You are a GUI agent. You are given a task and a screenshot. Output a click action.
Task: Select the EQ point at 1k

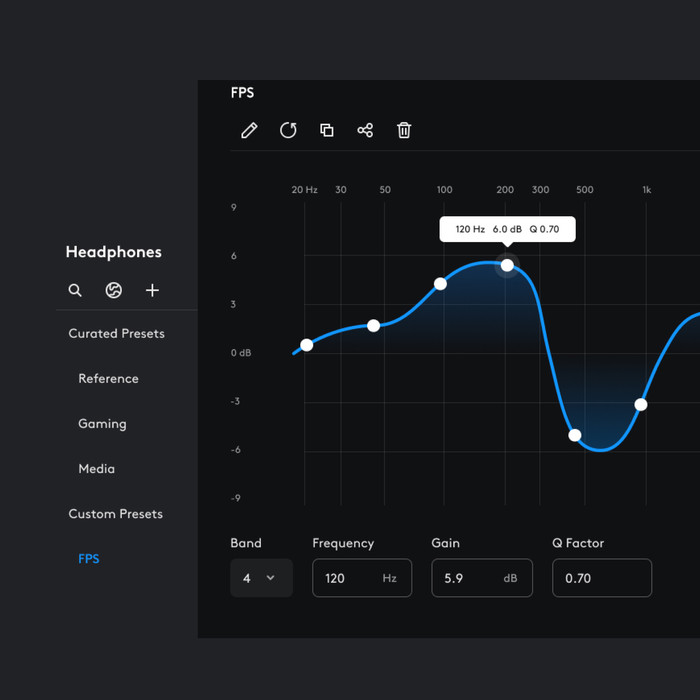click(641, 404)
